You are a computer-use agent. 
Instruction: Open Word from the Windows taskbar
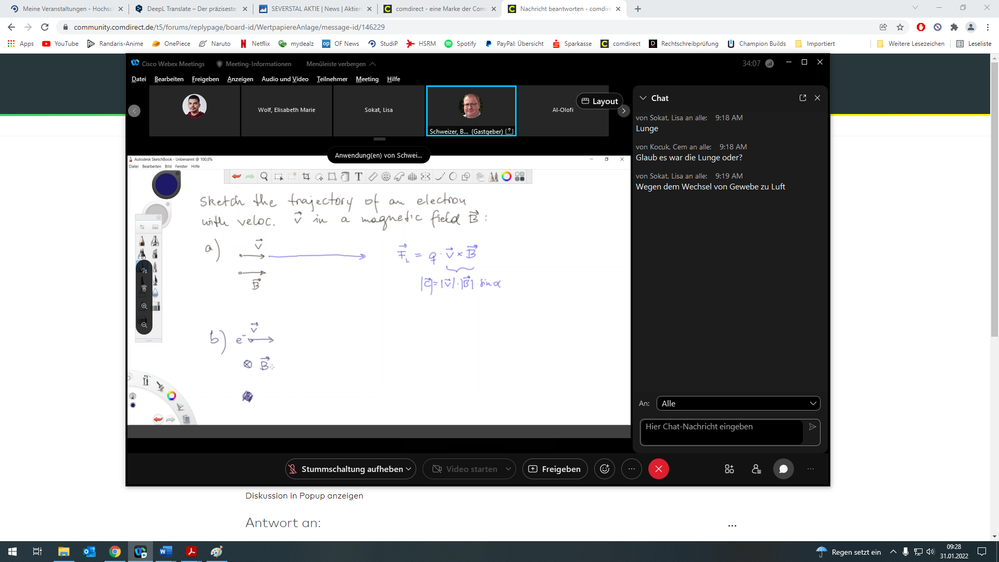click(166, 552)
